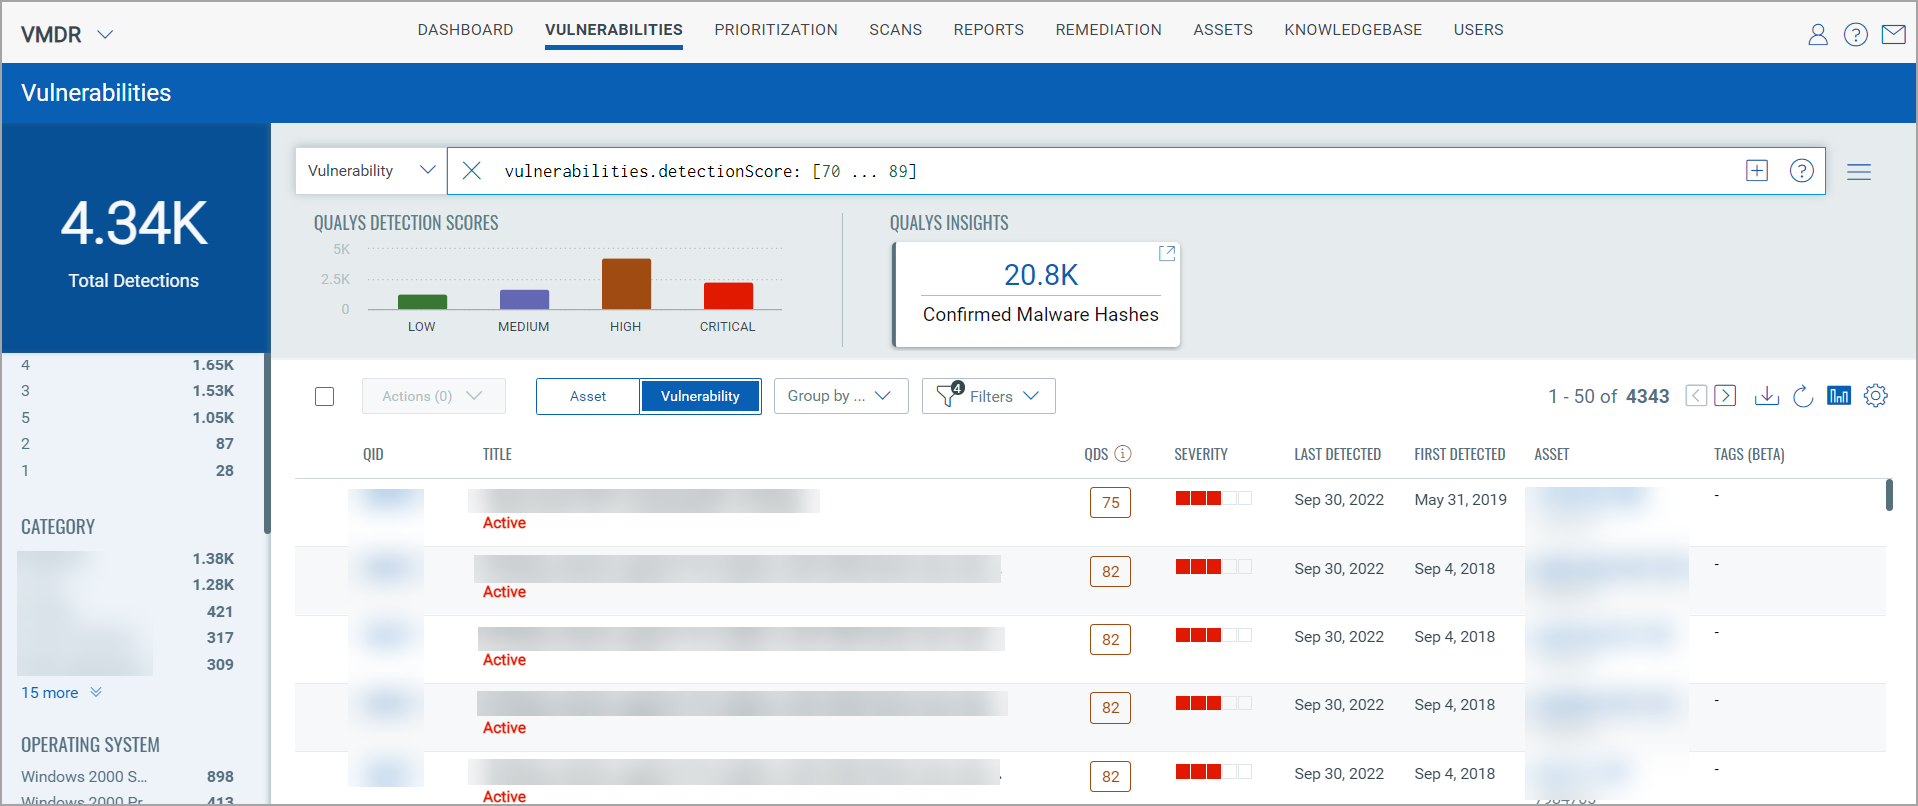Click the 4.34K Total Detections count
Screen dimensions: 1918x806
pyautogui.click(x=134, y=222)
